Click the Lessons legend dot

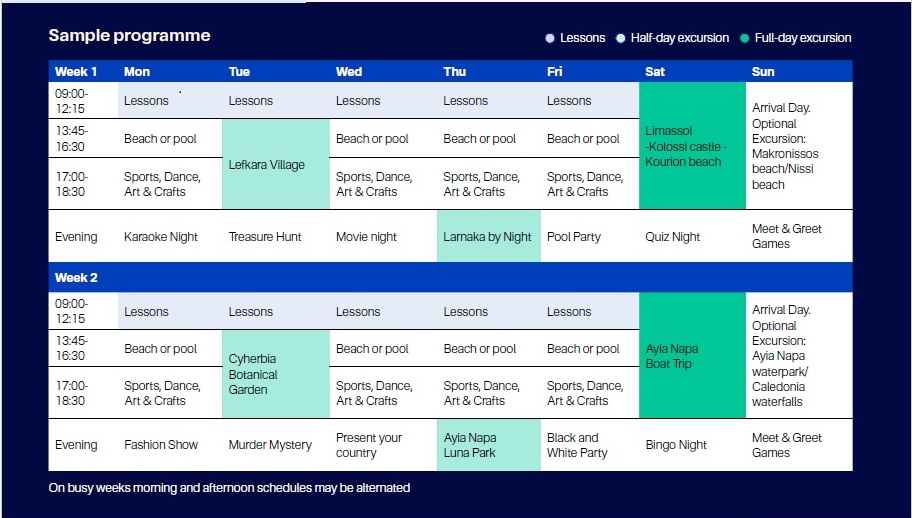coord(549,38)
